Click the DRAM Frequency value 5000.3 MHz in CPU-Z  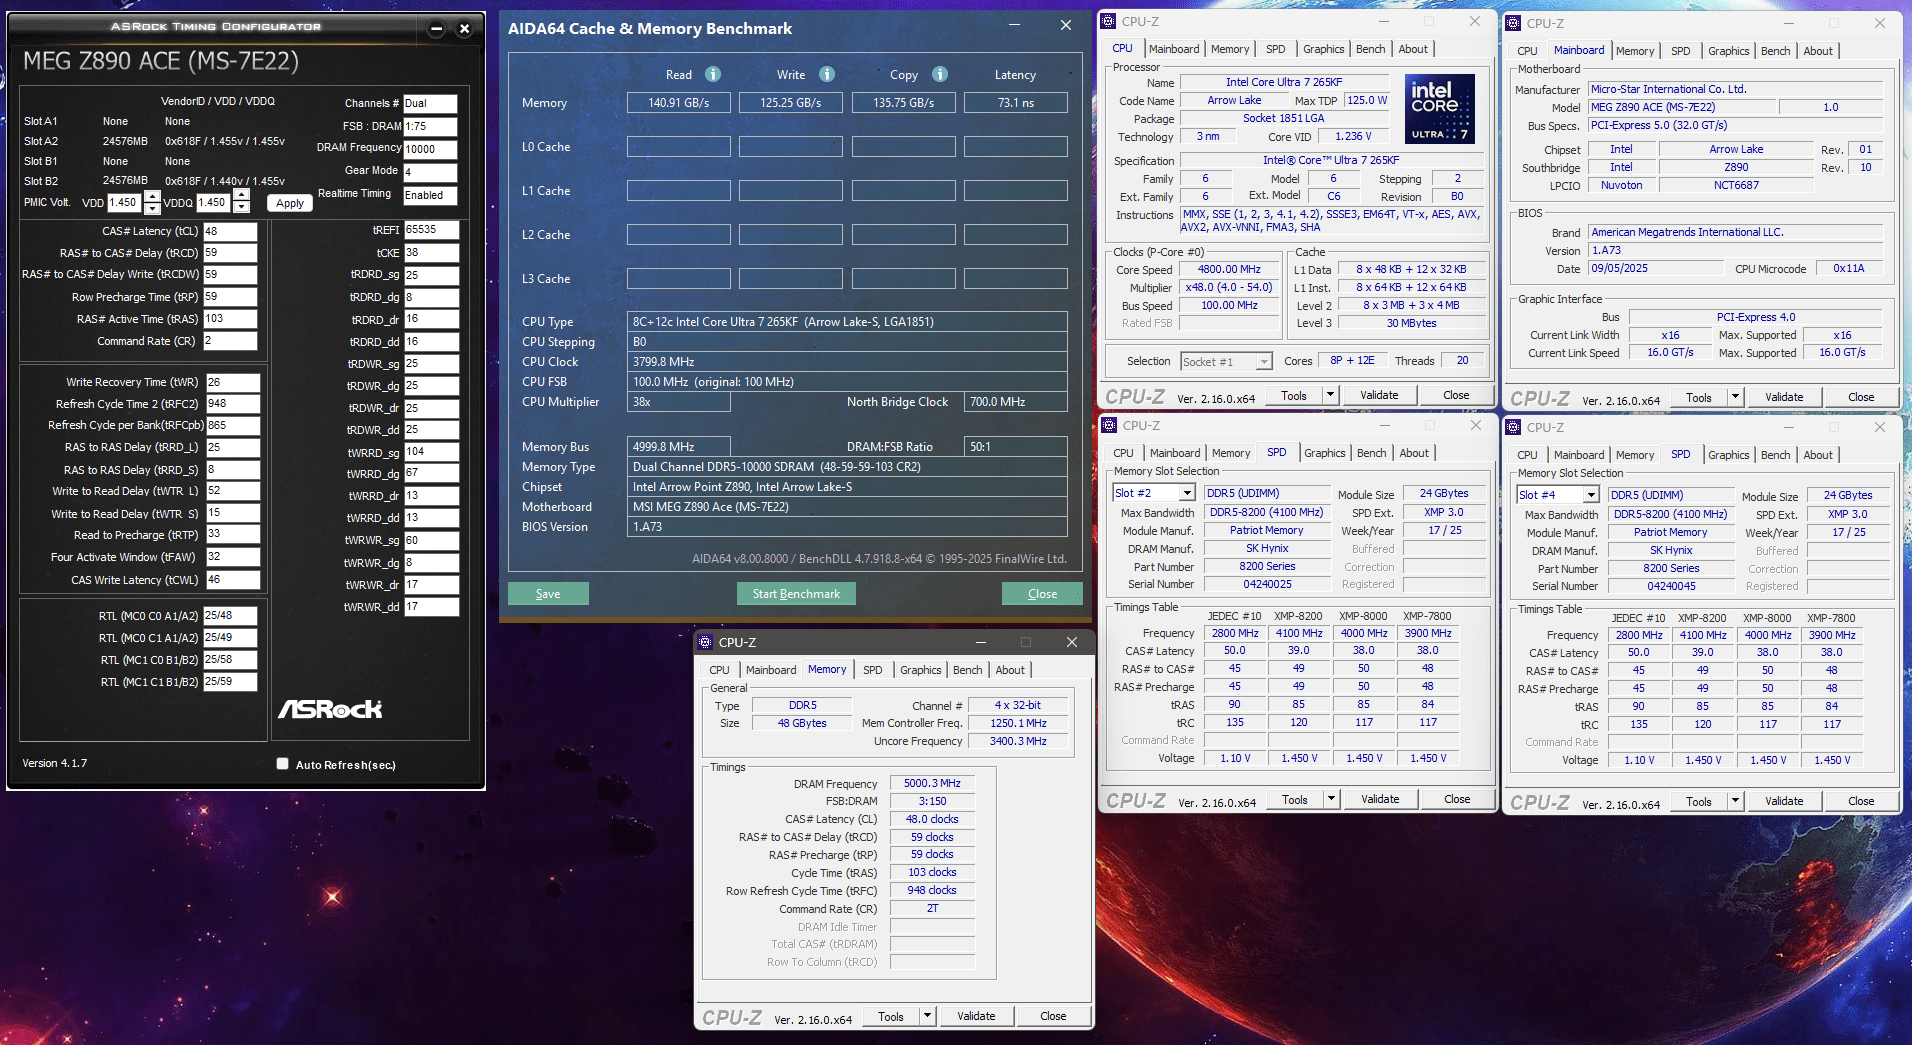[x=932, y=784]
